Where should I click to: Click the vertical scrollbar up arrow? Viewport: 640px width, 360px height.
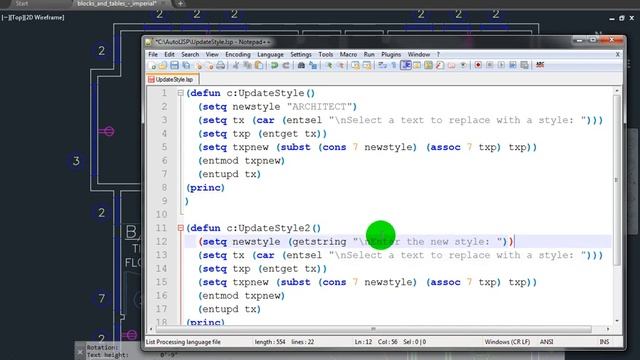(617, 90)
